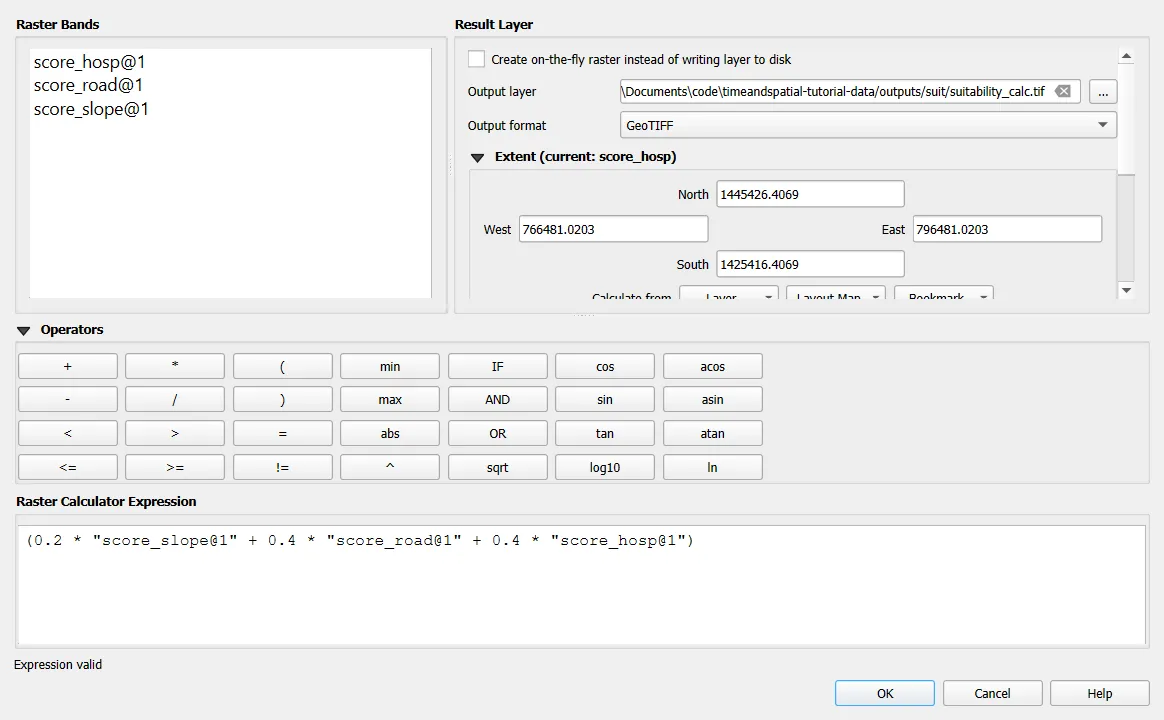This screenshot has width=1164, height=720.
Task: Insert the plus operator
Action: coord(68,366)
